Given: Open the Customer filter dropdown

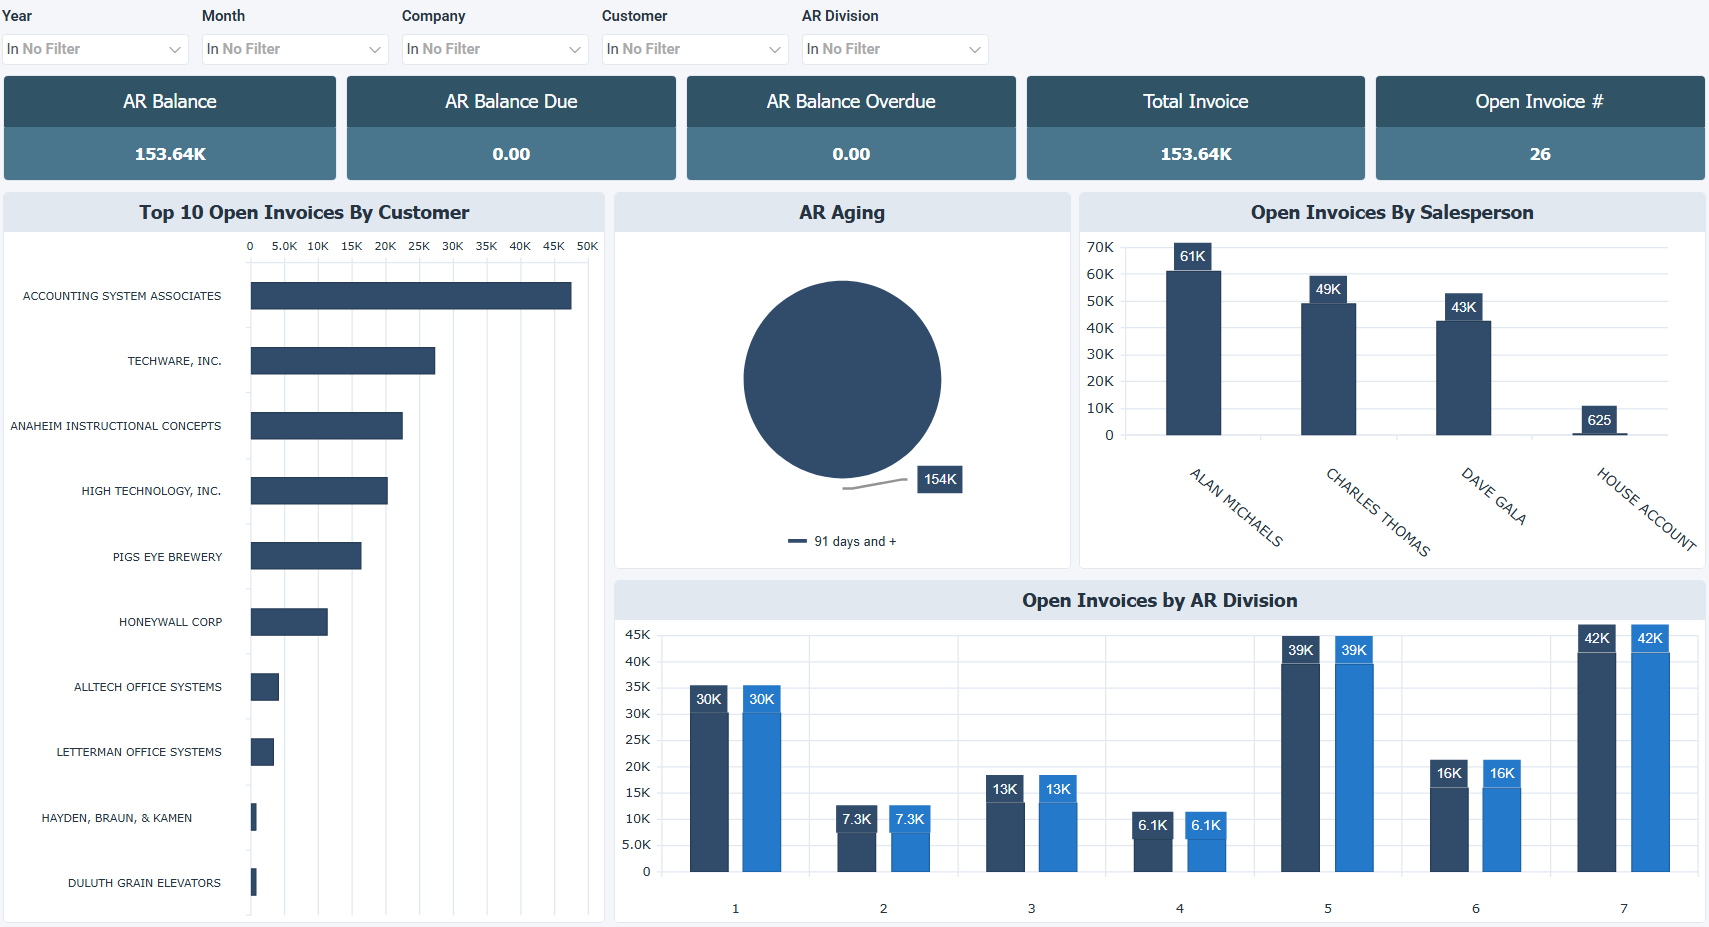Looking at the screenshot, I should point(695,49).
